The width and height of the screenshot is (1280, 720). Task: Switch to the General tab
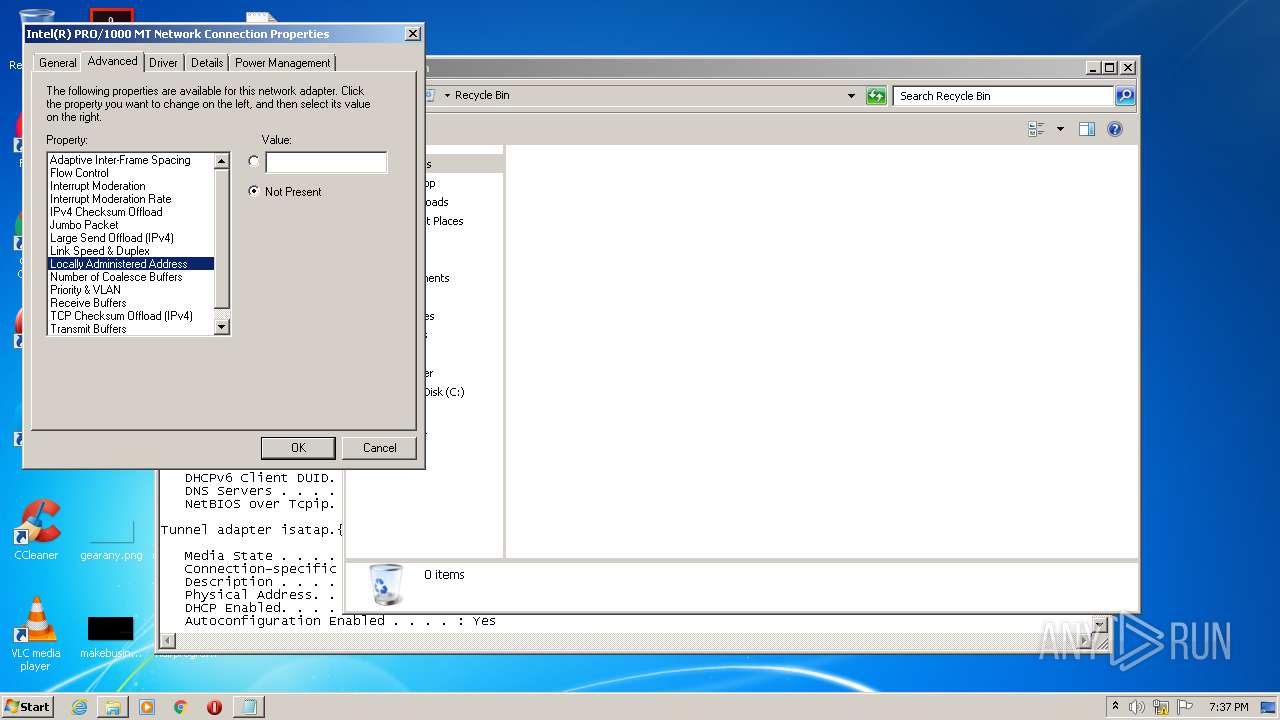(57, 62)
